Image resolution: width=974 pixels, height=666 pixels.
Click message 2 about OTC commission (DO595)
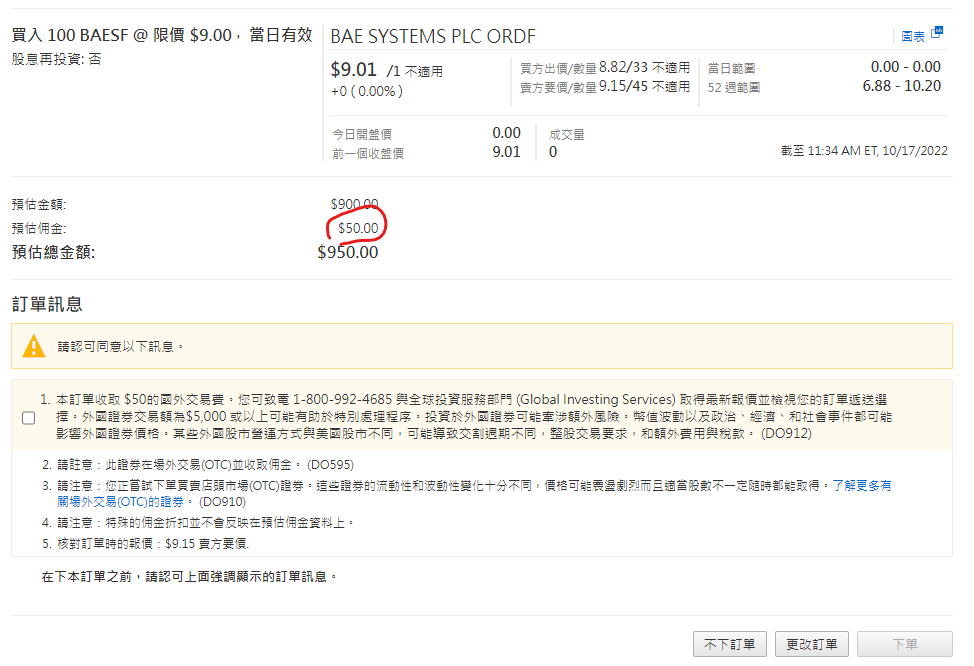pos(198,465)
